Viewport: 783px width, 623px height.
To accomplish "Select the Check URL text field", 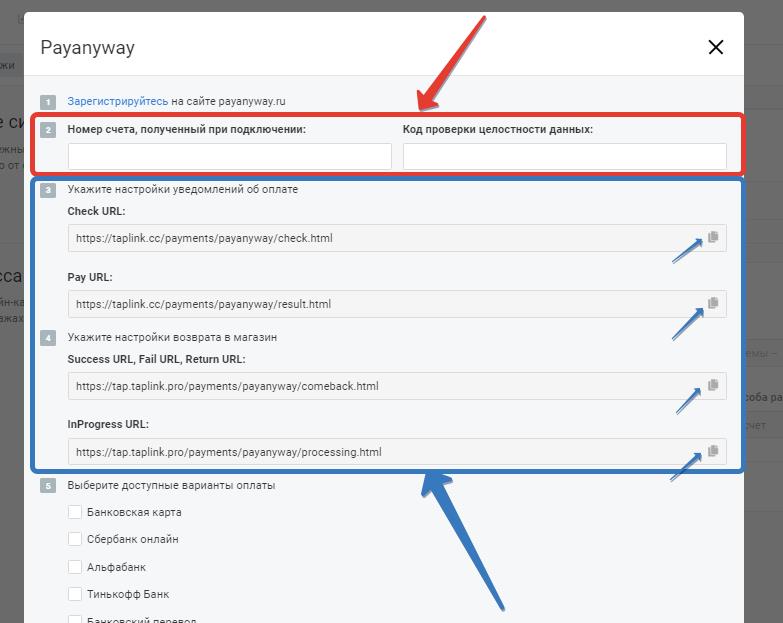I will (x=397, y=238).
